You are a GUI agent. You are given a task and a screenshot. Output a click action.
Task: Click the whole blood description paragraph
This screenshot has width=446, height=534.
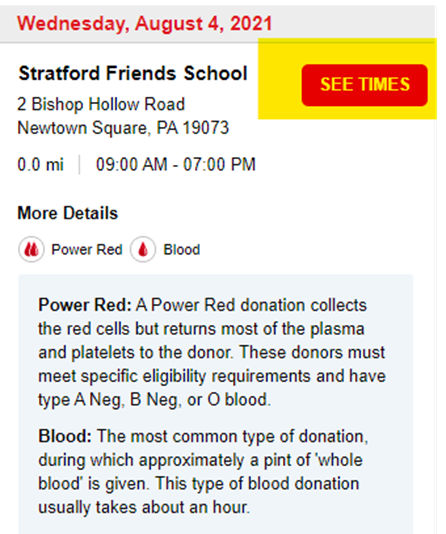[203, 472]
